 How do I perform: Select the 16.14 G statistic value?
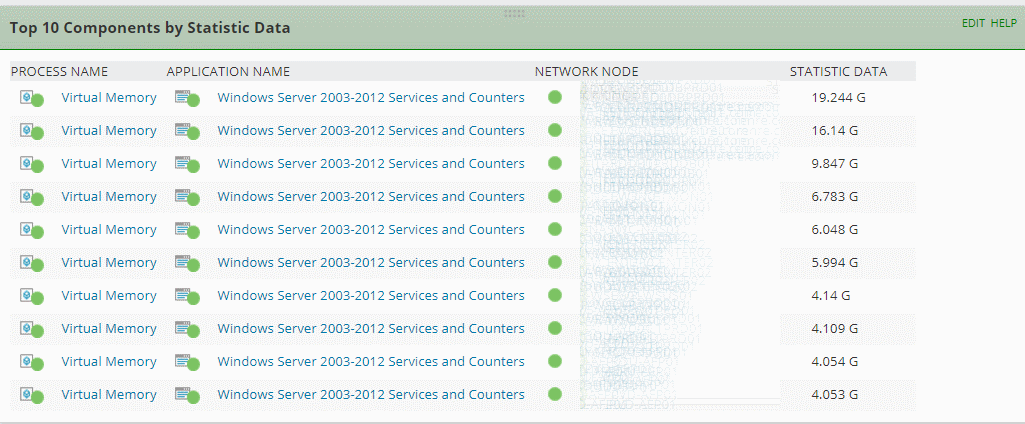click(x=835, y=131)
